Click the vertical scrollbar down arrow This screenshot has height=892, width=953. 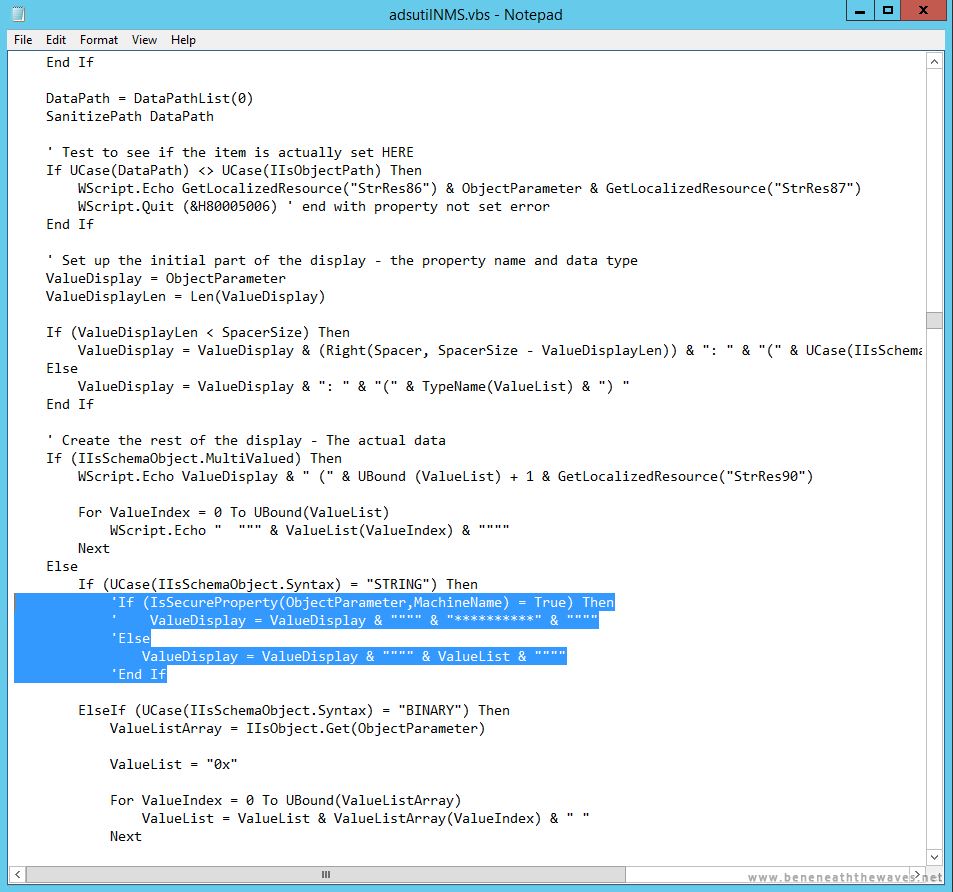click(x=934, y=857)
